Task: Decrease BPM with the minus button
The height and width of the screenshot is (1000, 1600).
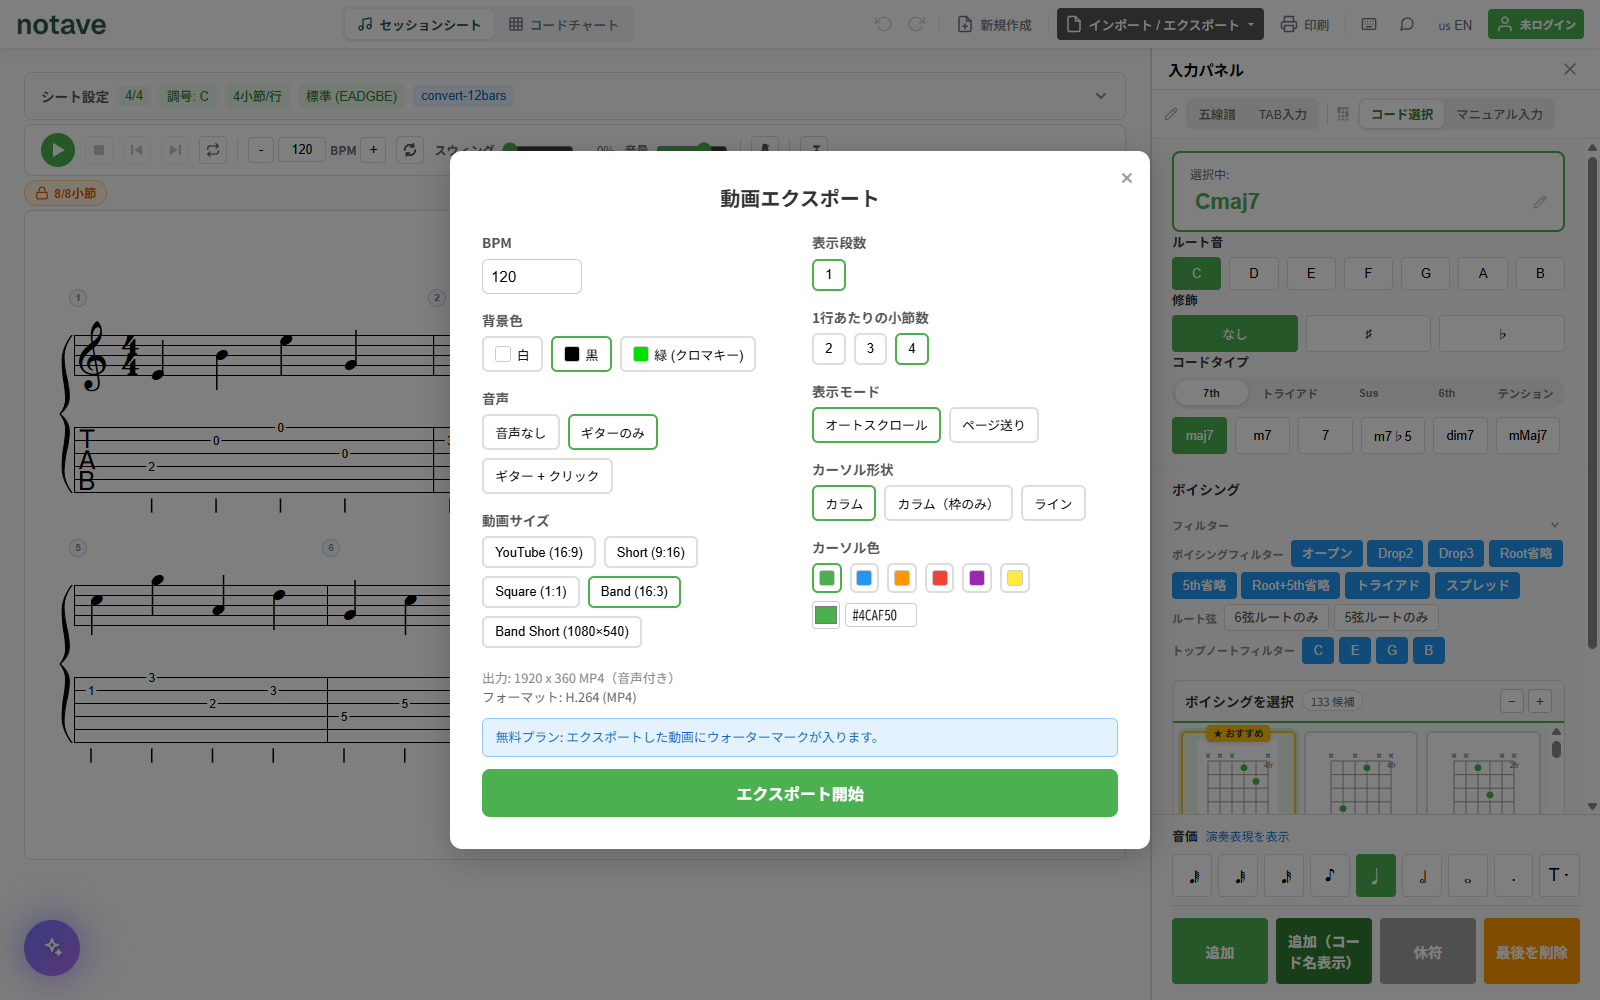Action: click(261, 150)
